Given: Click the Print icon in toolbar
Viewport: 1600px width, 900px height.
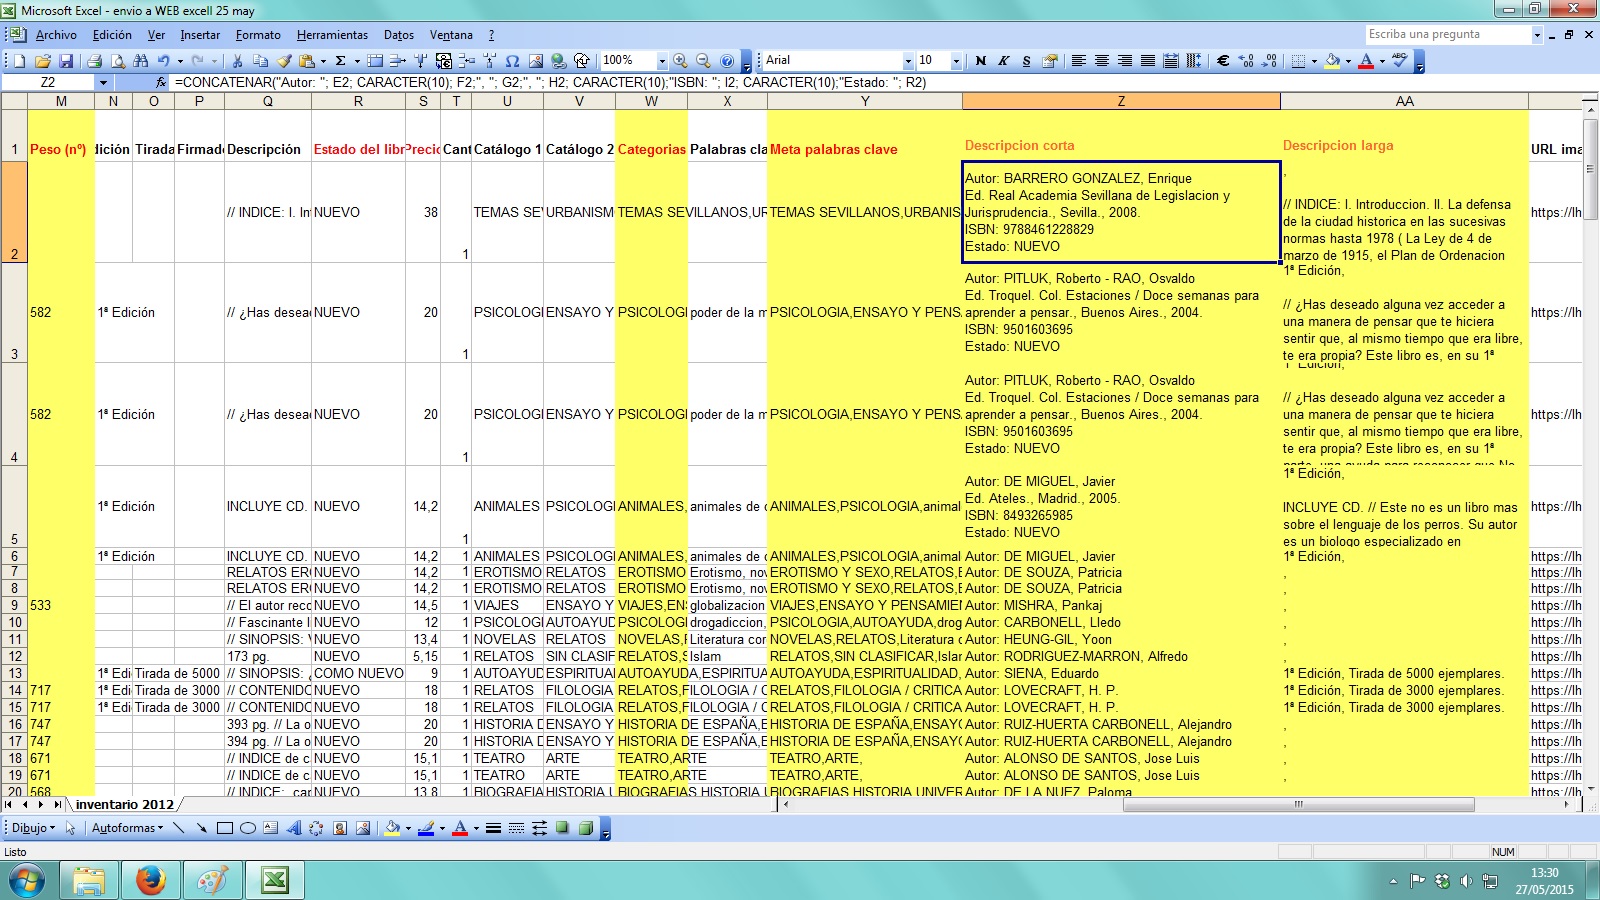Looking at the screenshot, I should pos(95,61).
